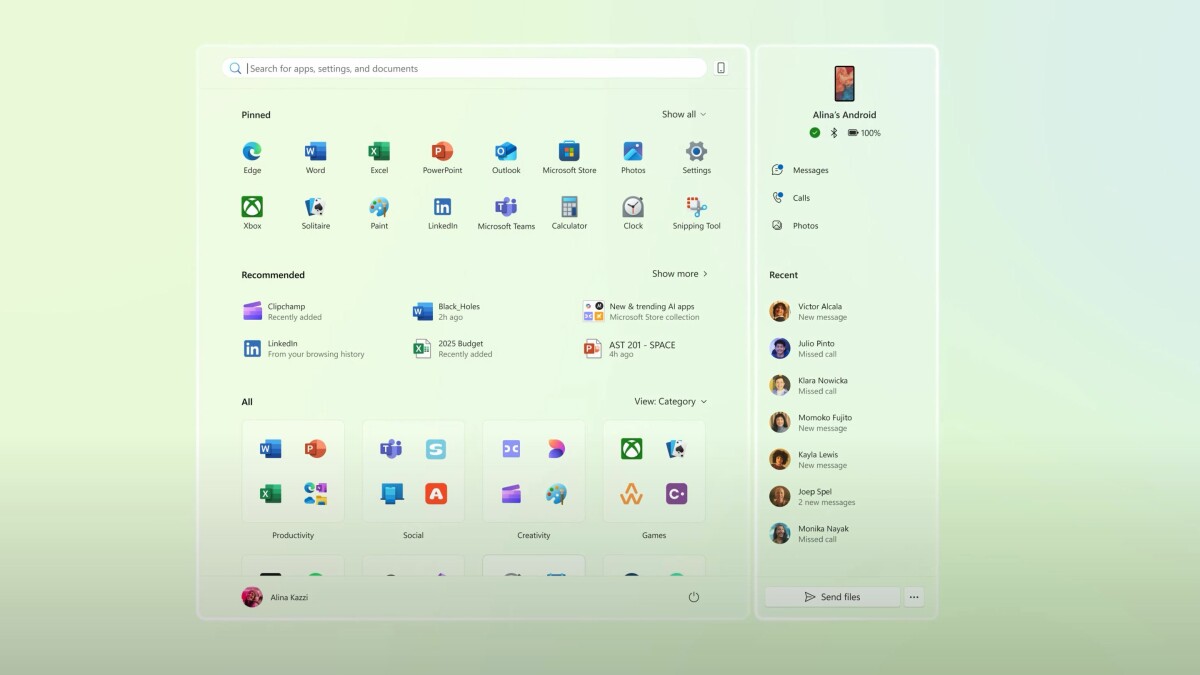Click the power button icon
The height and width of the screenshot is (675, 1200).
pos(694,597)
